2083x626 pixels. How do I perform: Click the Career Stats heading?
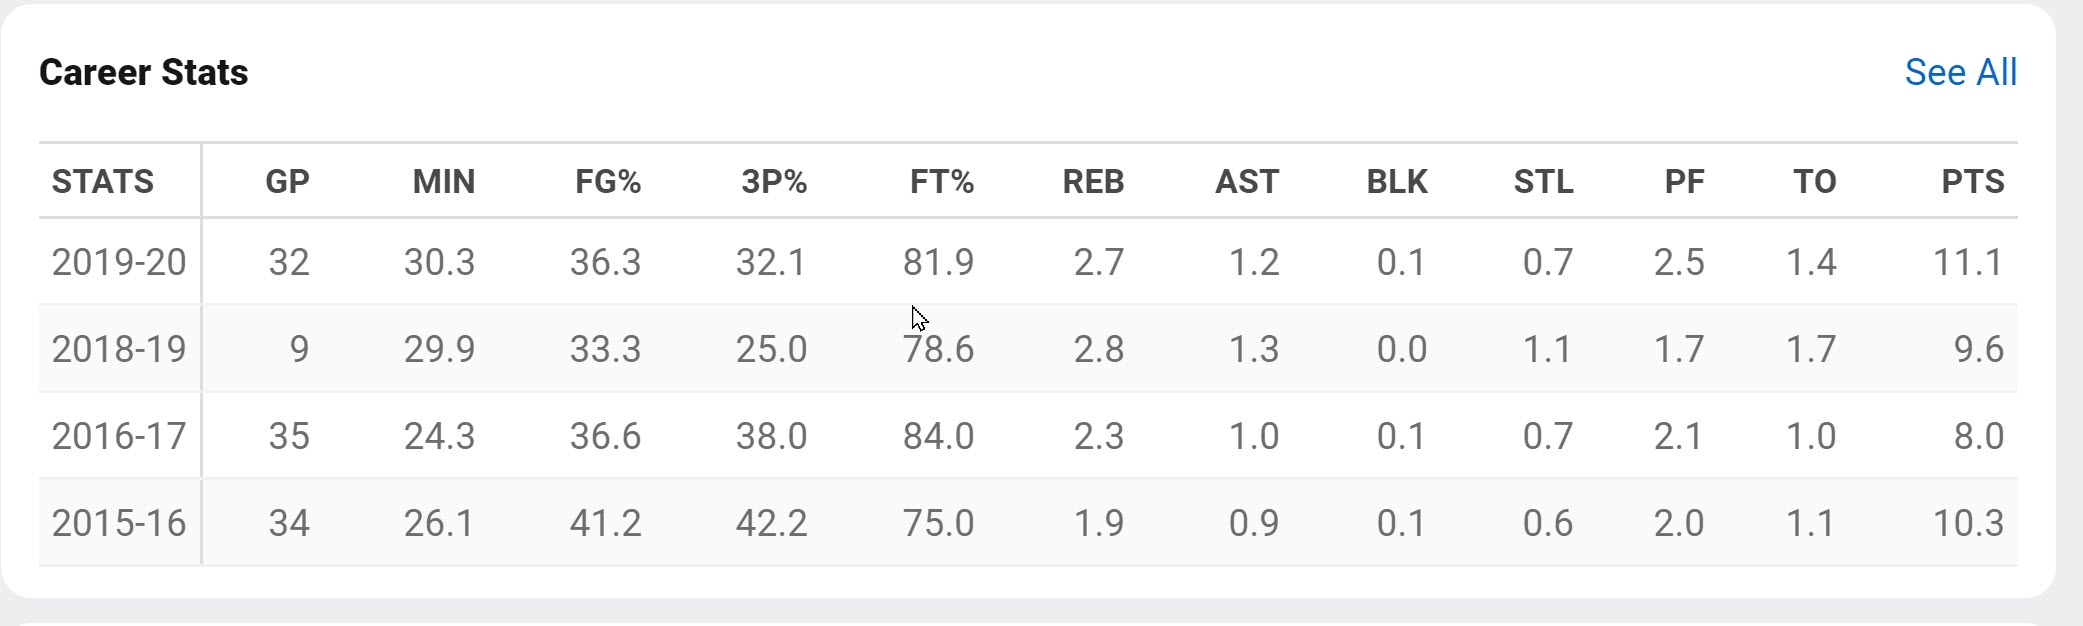tap(143, 72)
